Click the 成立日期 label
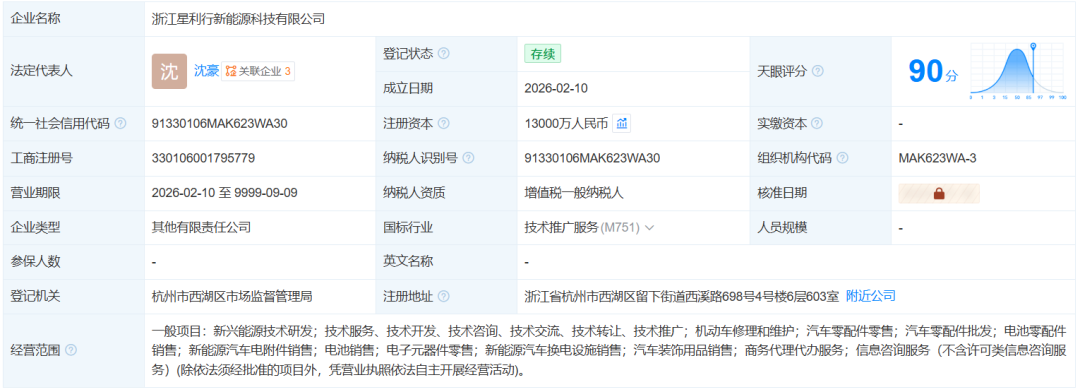1080x392 pixels. 408,88
